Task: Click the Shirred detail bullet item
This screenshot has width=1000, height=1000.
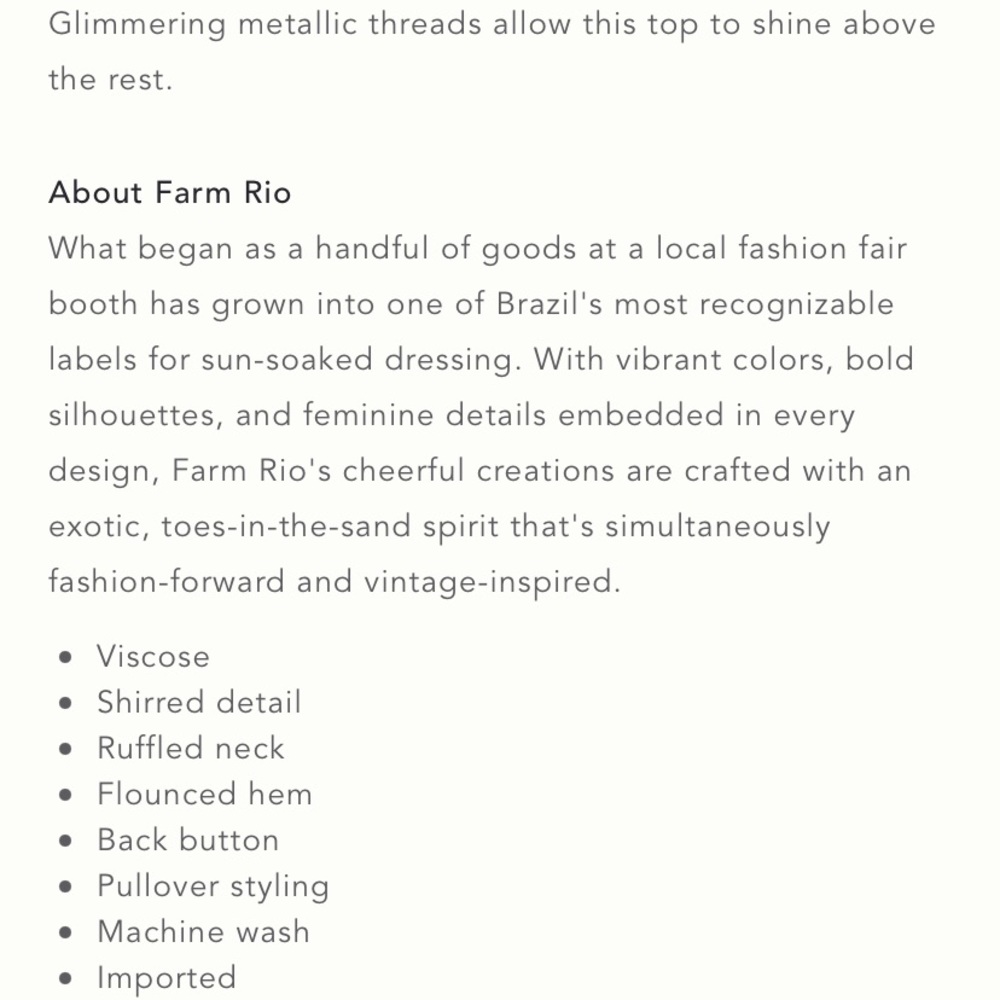Action: (199, 702)
